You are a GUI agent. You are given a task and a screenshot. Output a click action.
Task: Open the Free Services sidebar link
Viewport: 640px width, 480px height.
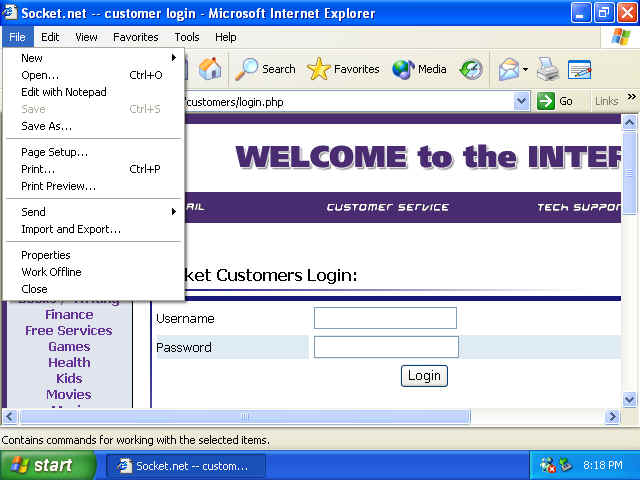click(69, 331)
